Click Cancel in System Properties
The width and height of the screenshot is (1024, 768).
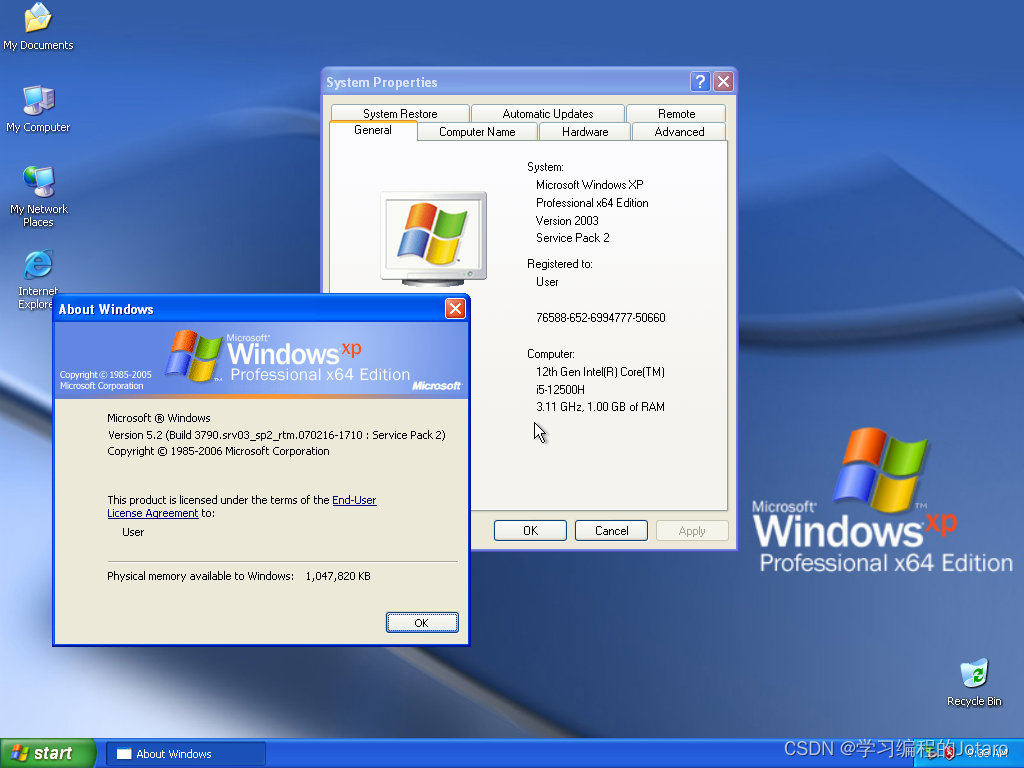[x=611, y=530]
